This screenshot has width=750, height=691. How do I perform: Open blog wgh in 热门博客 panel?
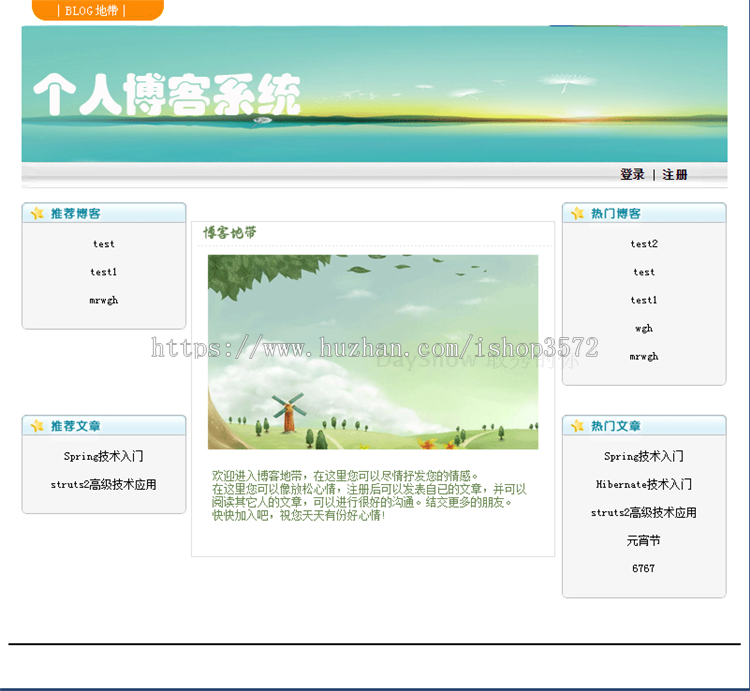(644, 329)
